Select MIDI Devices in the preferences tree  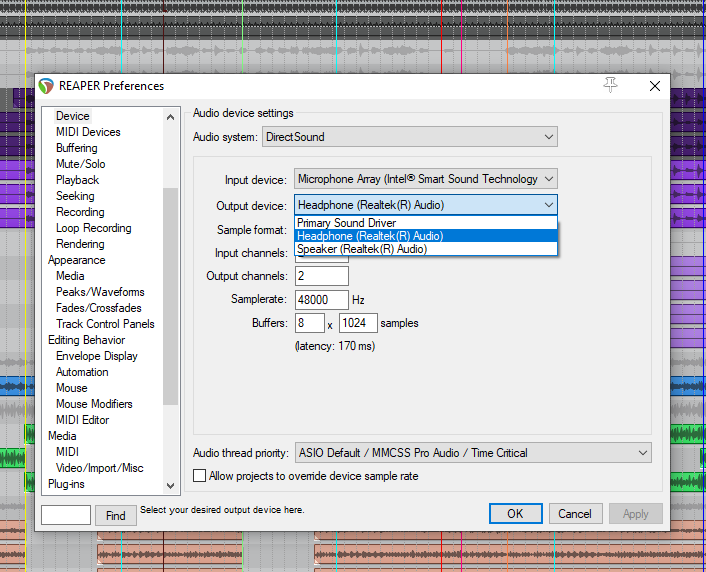pyautogui.click(x=88, y=132)
